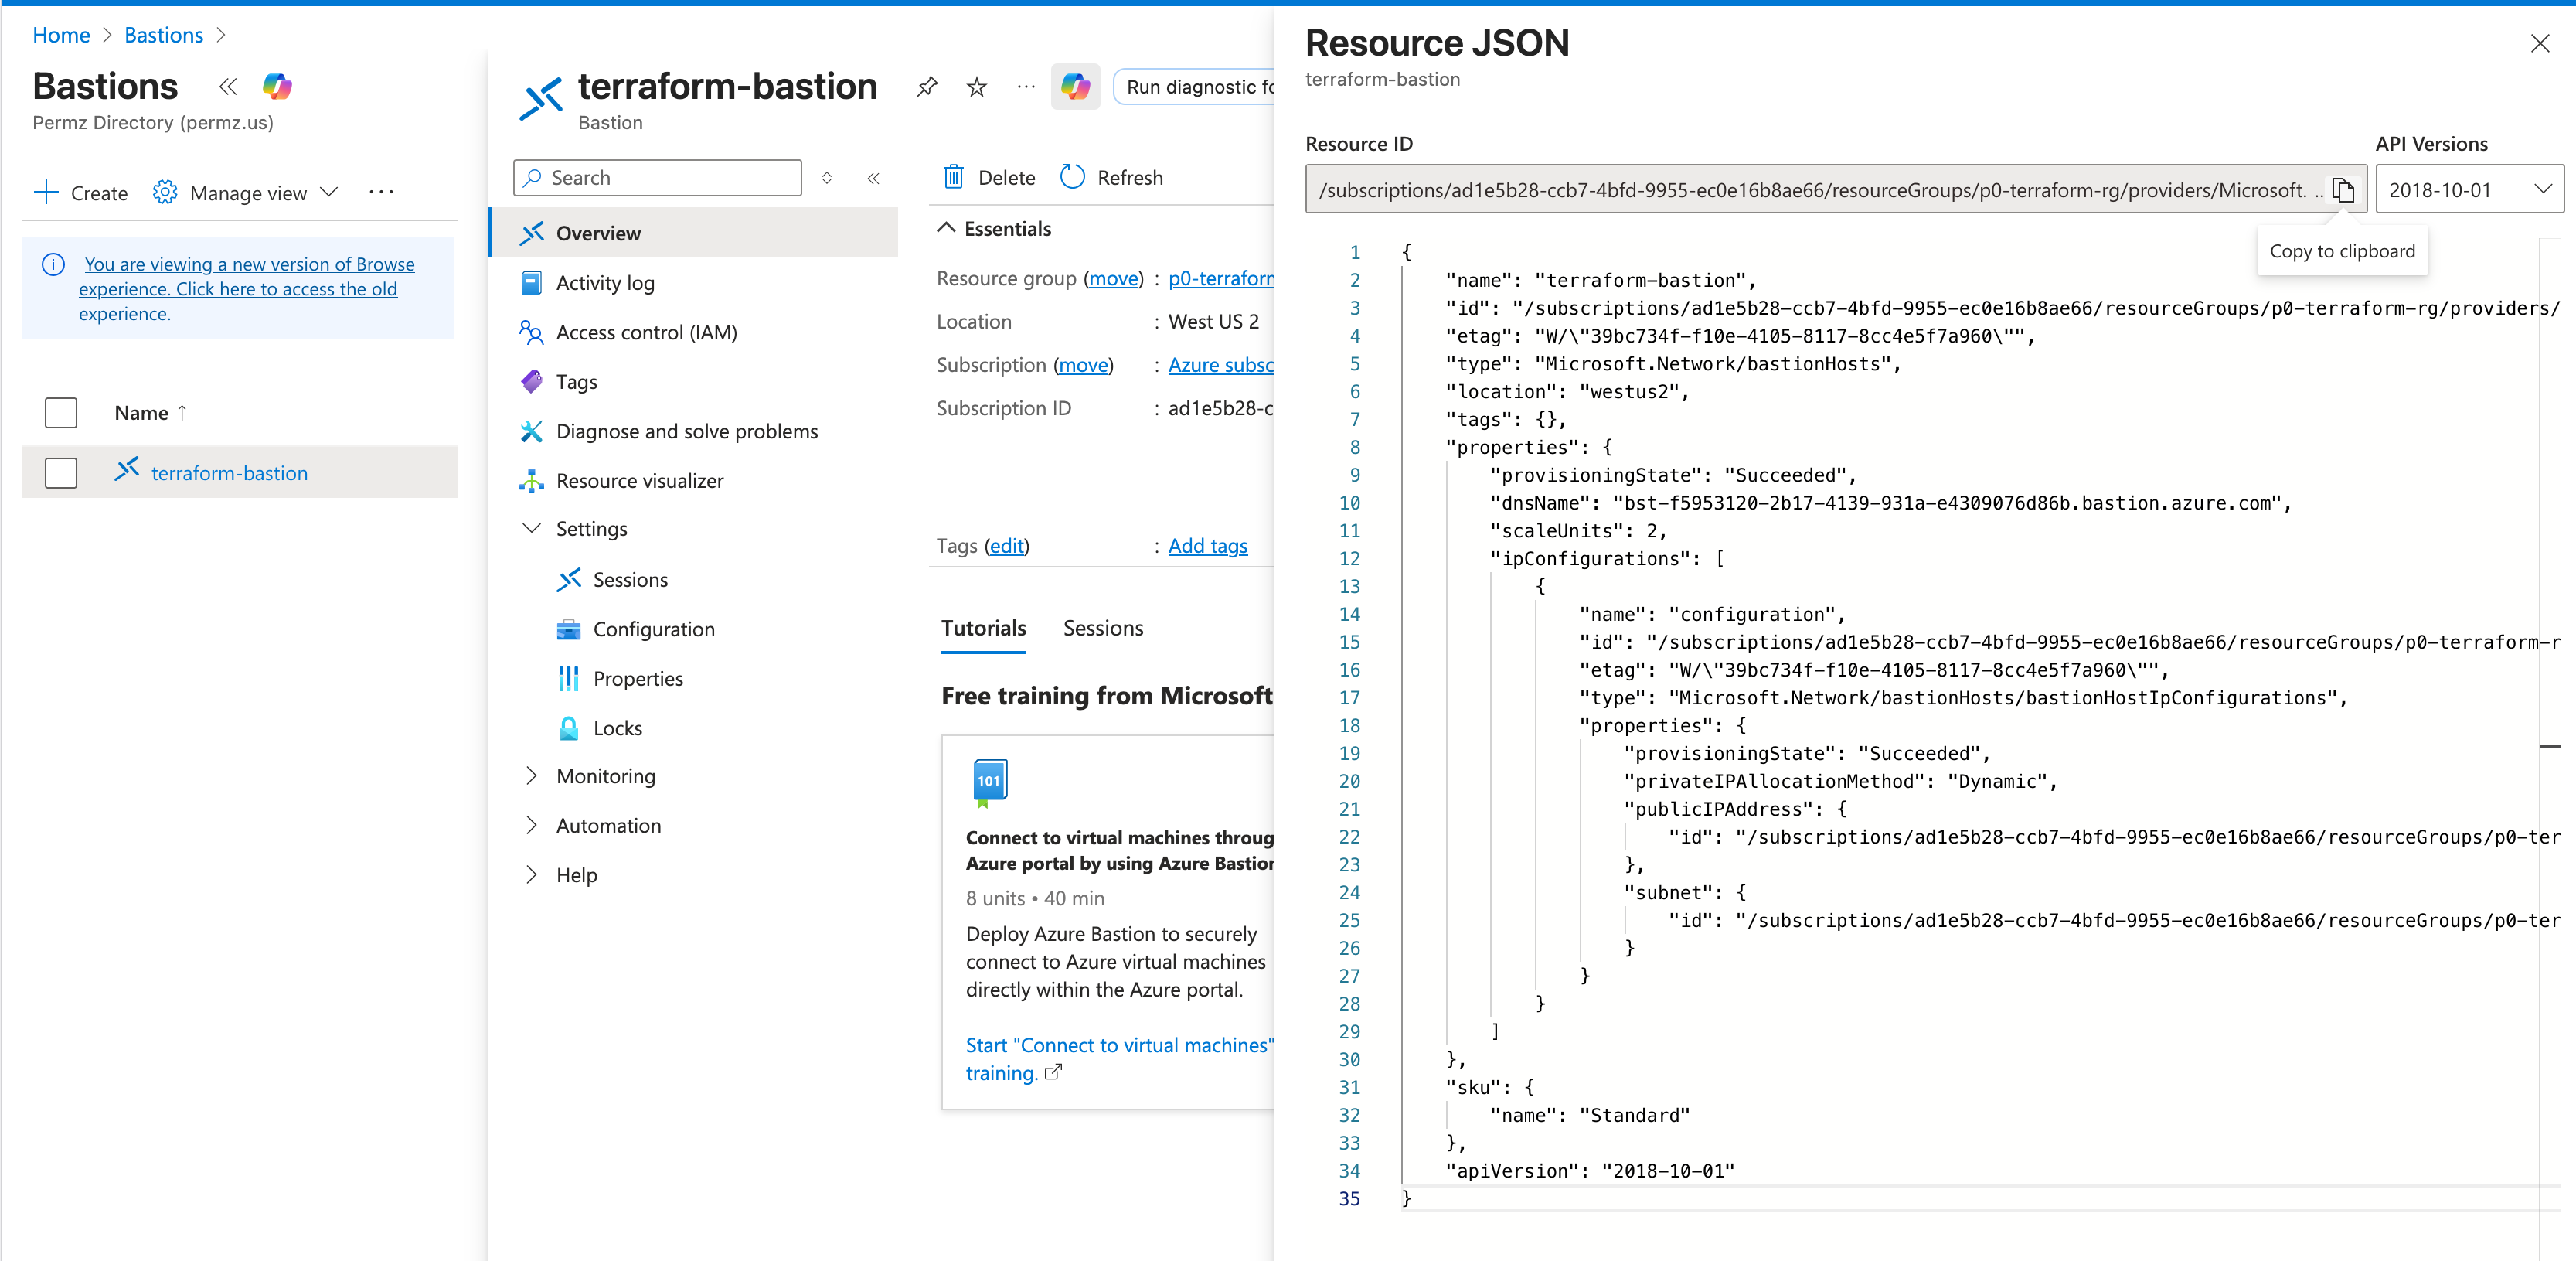The width and height of the screenshot is (2576, 1261).
Task: Open the Resource visualizer
Action: (639, 481)
